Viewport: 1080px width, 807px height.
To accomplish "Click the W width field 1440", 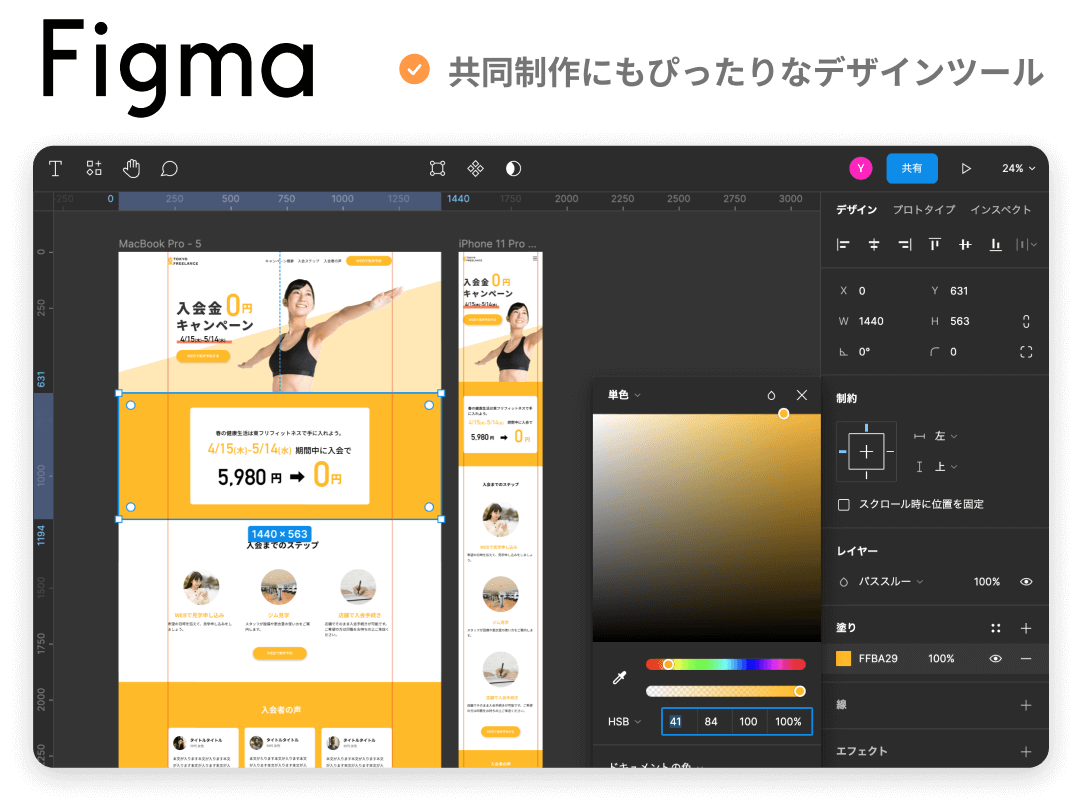I will (874, 321).
